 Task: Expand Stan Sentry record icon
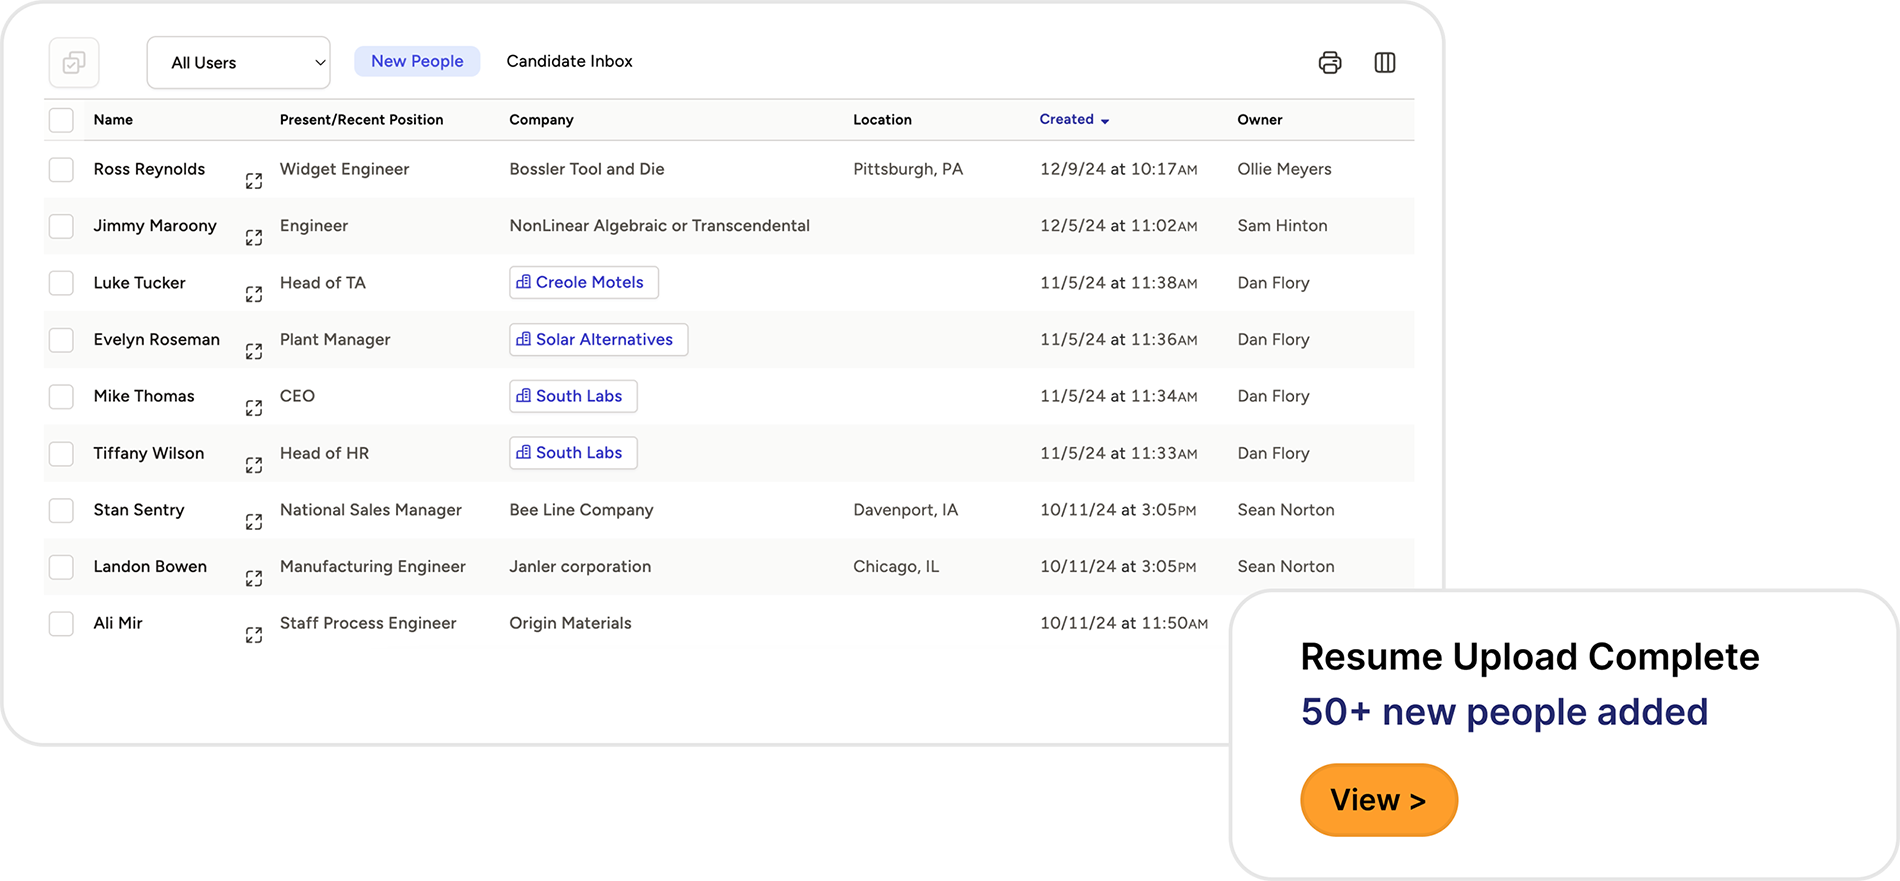254,522
